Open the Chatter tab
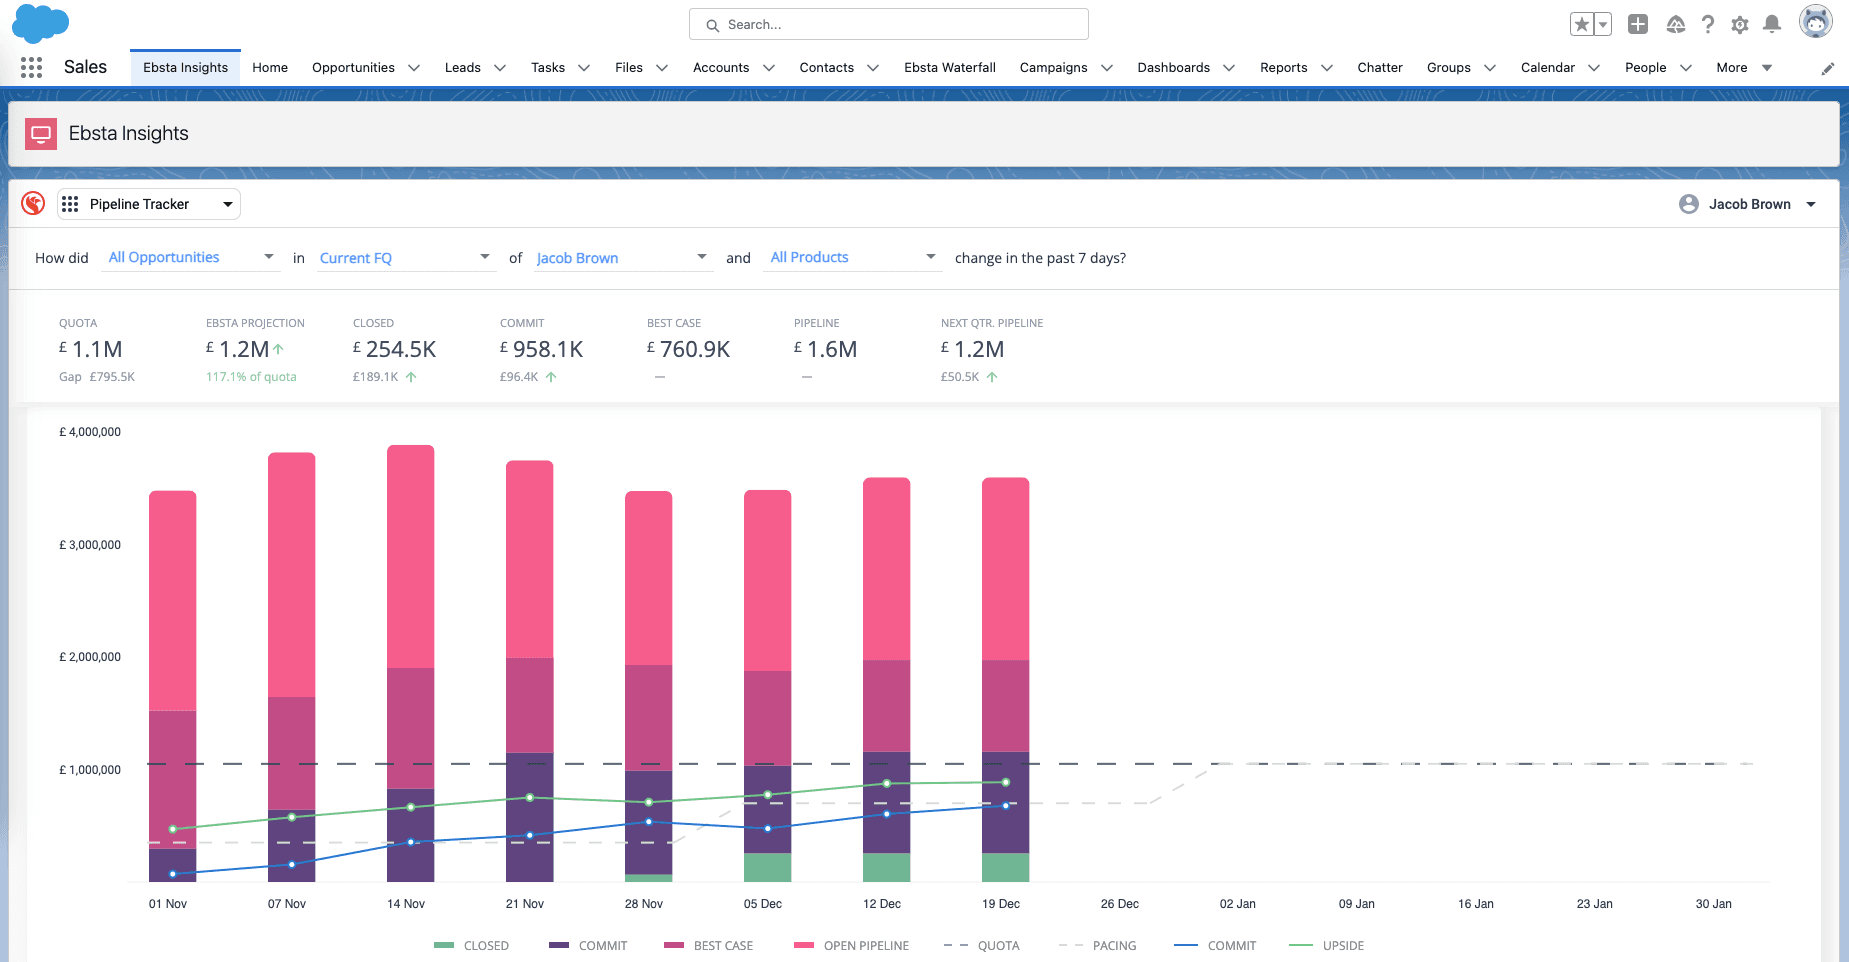The image size is (1849, 962). click(x=1380, y=68)
